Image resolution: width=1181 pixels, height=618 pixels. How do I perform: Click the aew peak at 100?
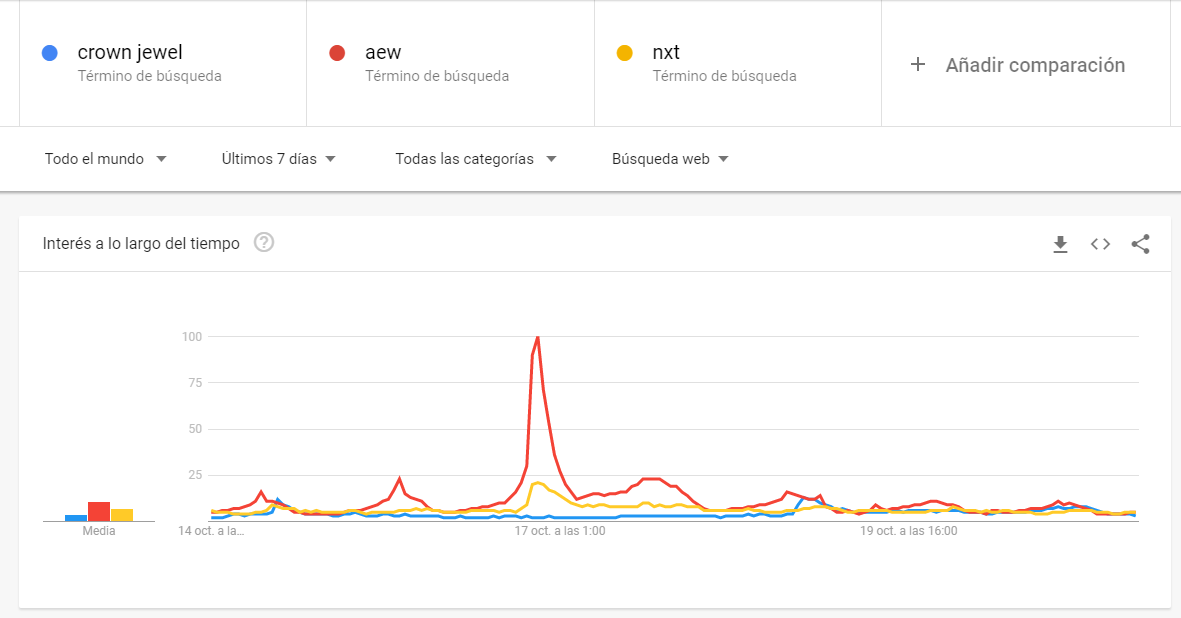click(x=537, y=337)
